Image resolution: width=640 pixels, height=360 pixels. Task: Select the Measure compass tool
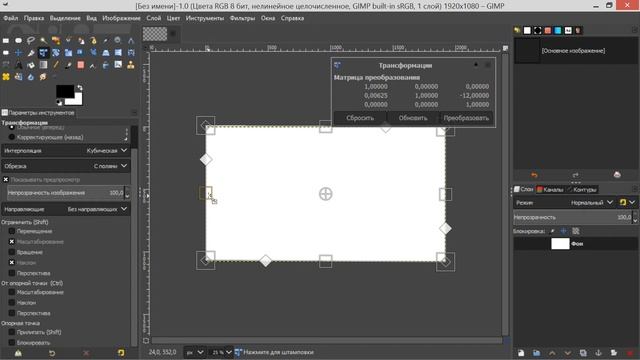131,40
